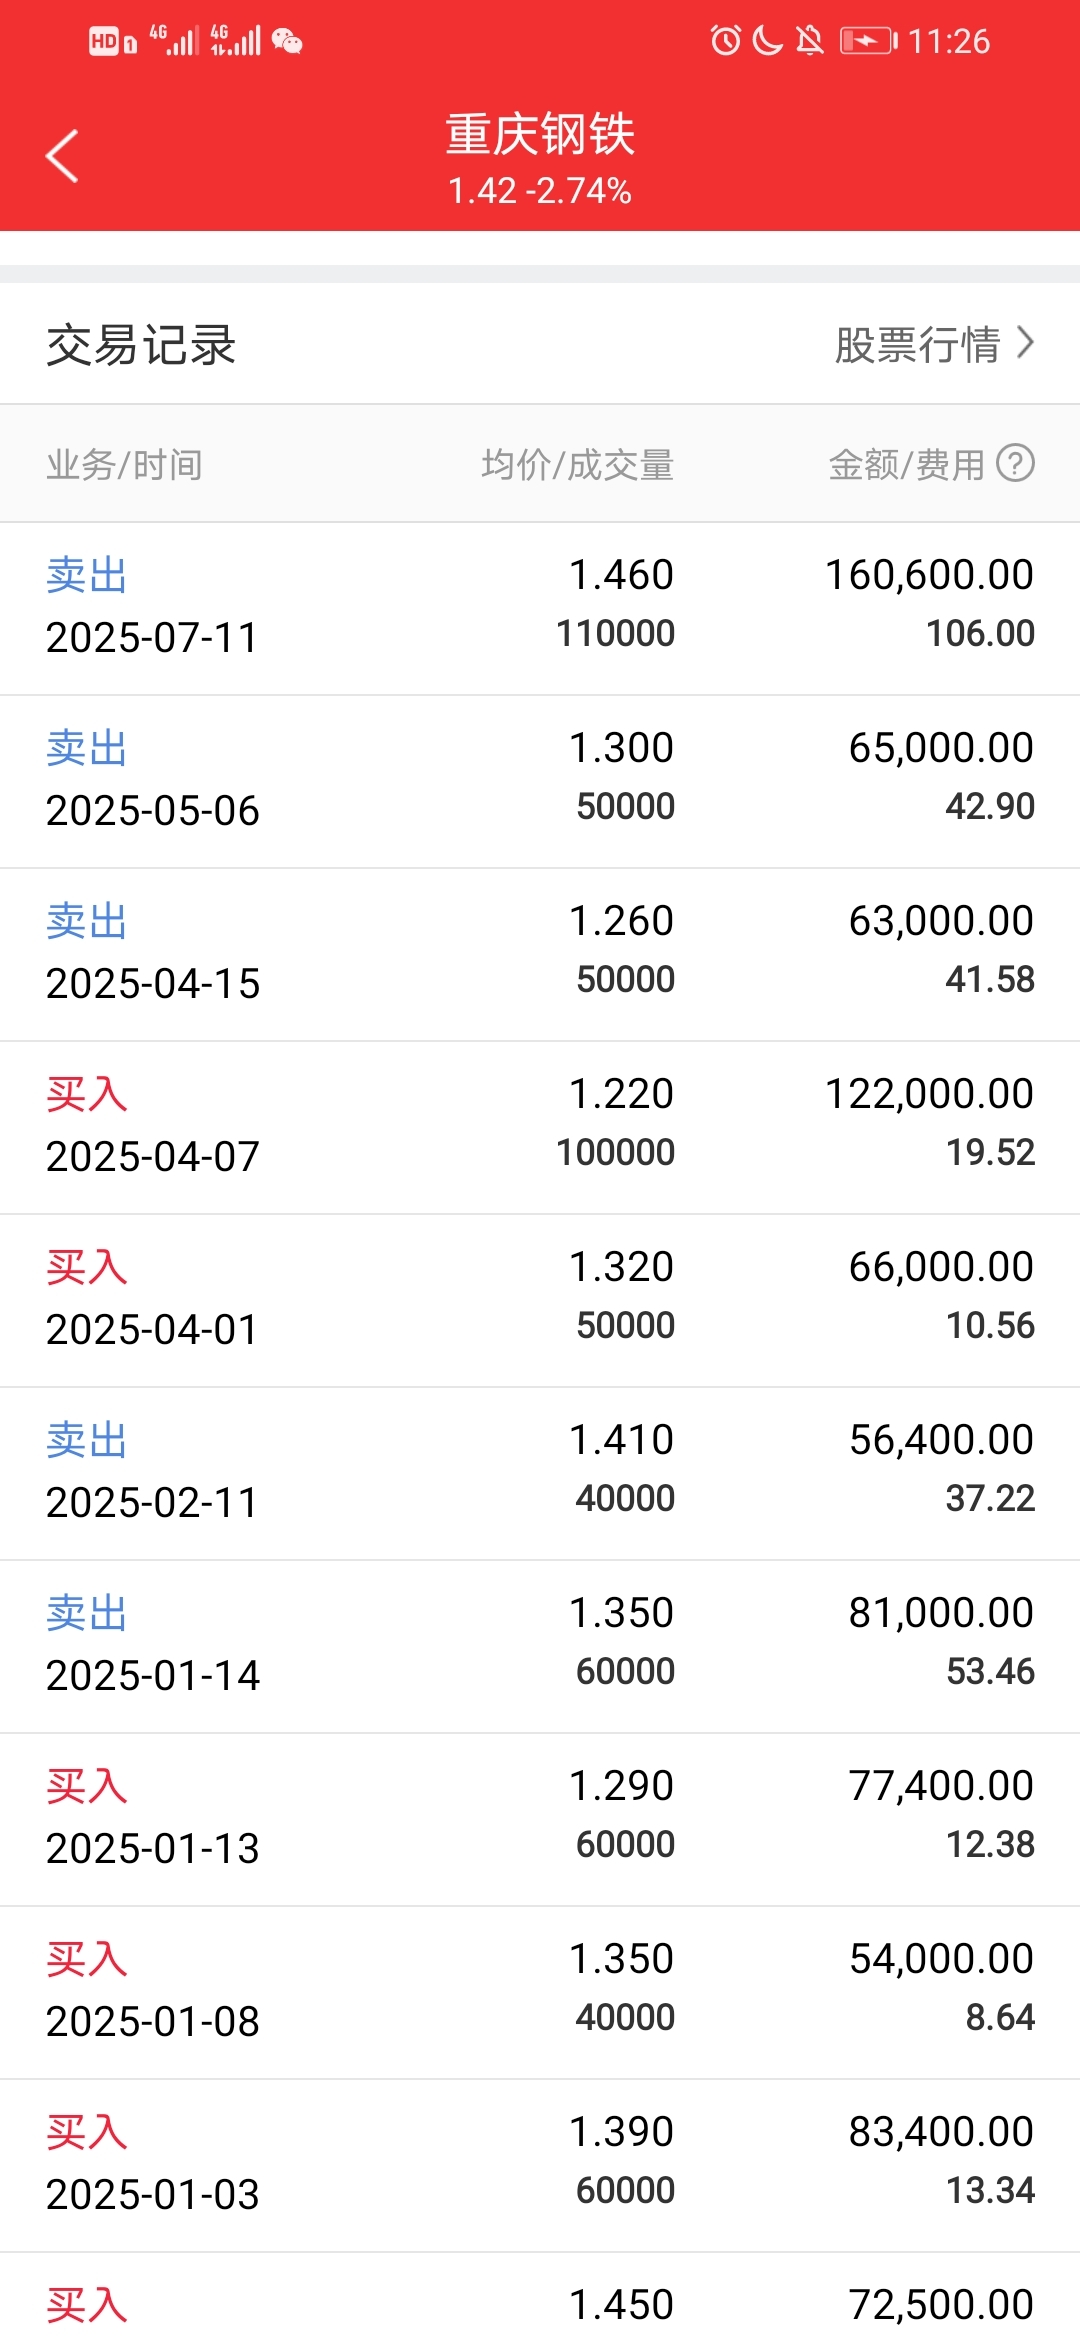Tap the alarm clock status icon

(726, 41)
